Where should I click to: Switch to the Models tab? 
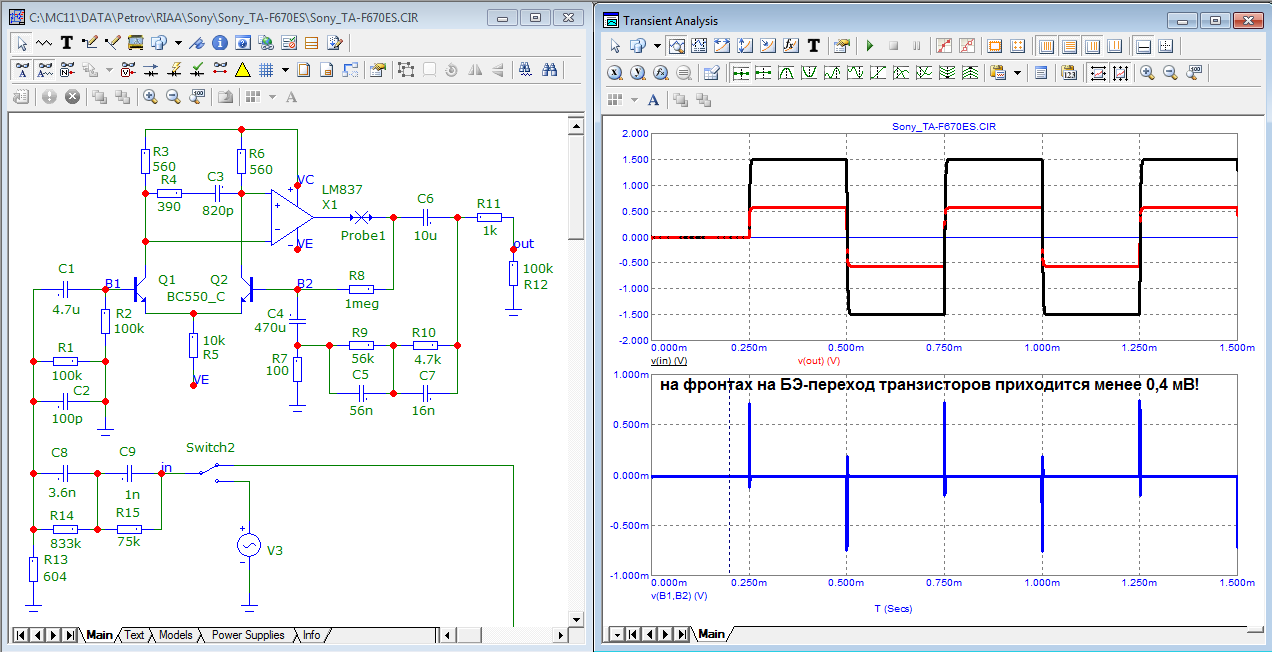176,635
